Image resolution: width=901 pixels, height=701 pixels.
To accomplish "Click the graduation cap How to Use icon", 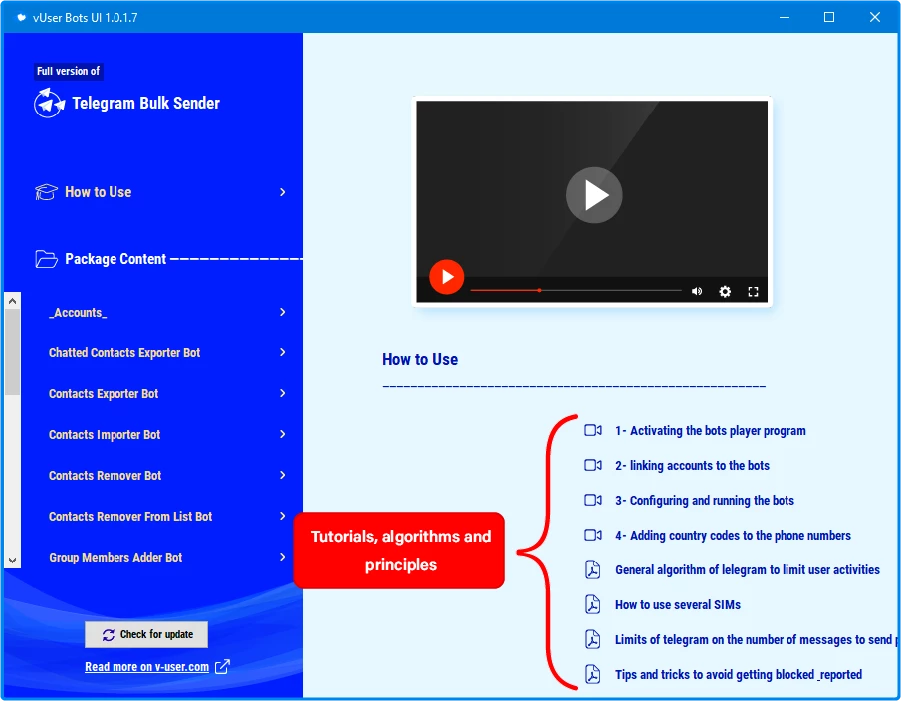I will click(x=46, y=192).
